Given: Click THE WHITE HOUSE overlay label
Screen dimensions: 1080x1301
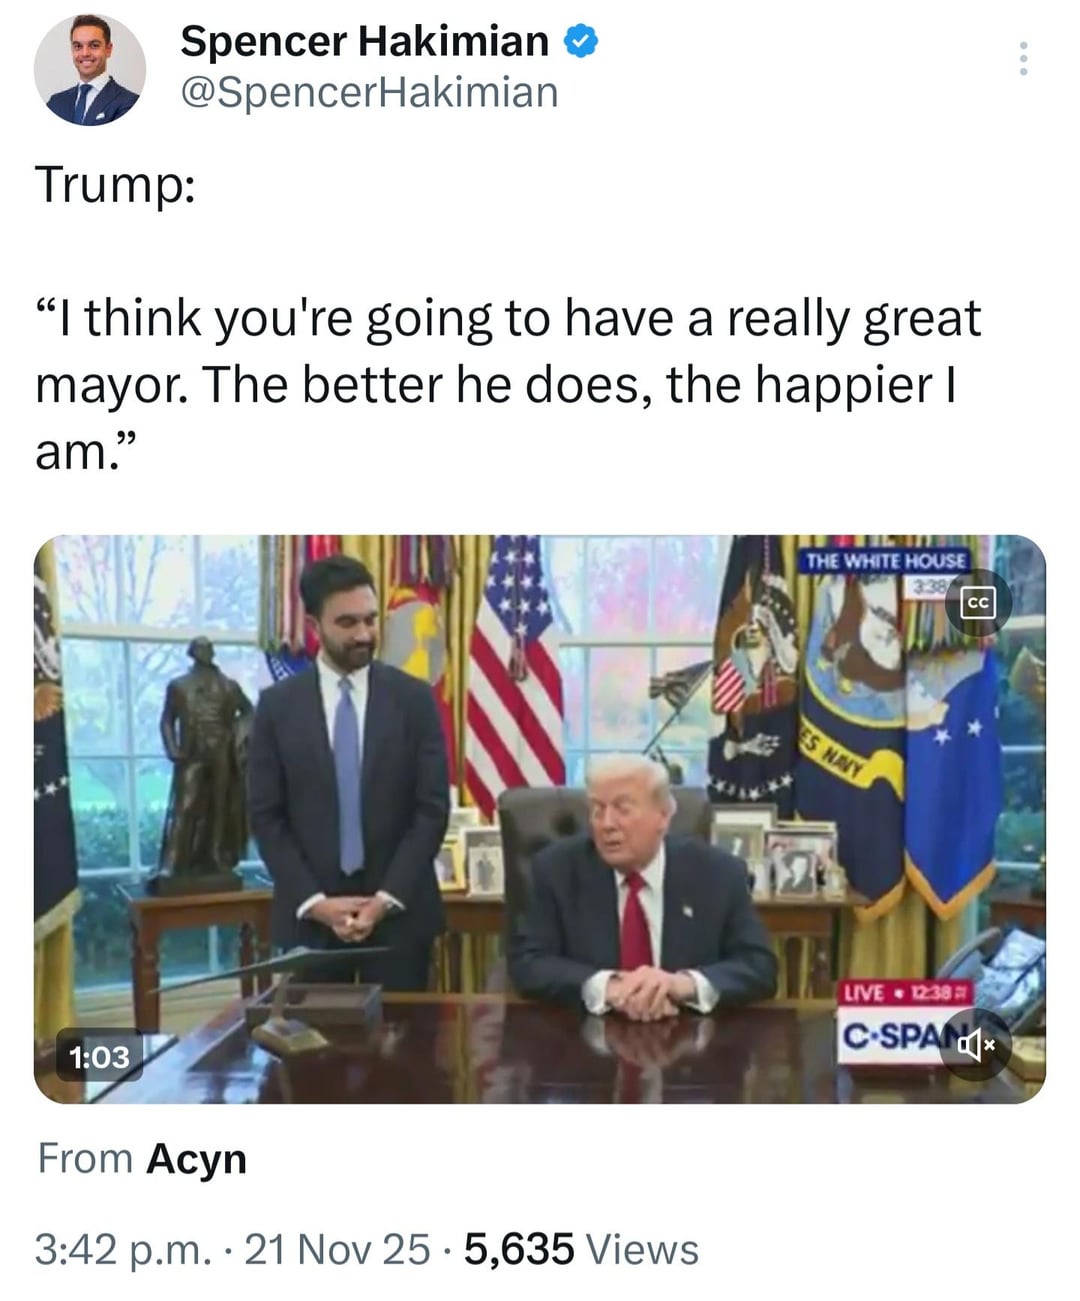Looking at the screenshot, I should click(x=885, y=560).
